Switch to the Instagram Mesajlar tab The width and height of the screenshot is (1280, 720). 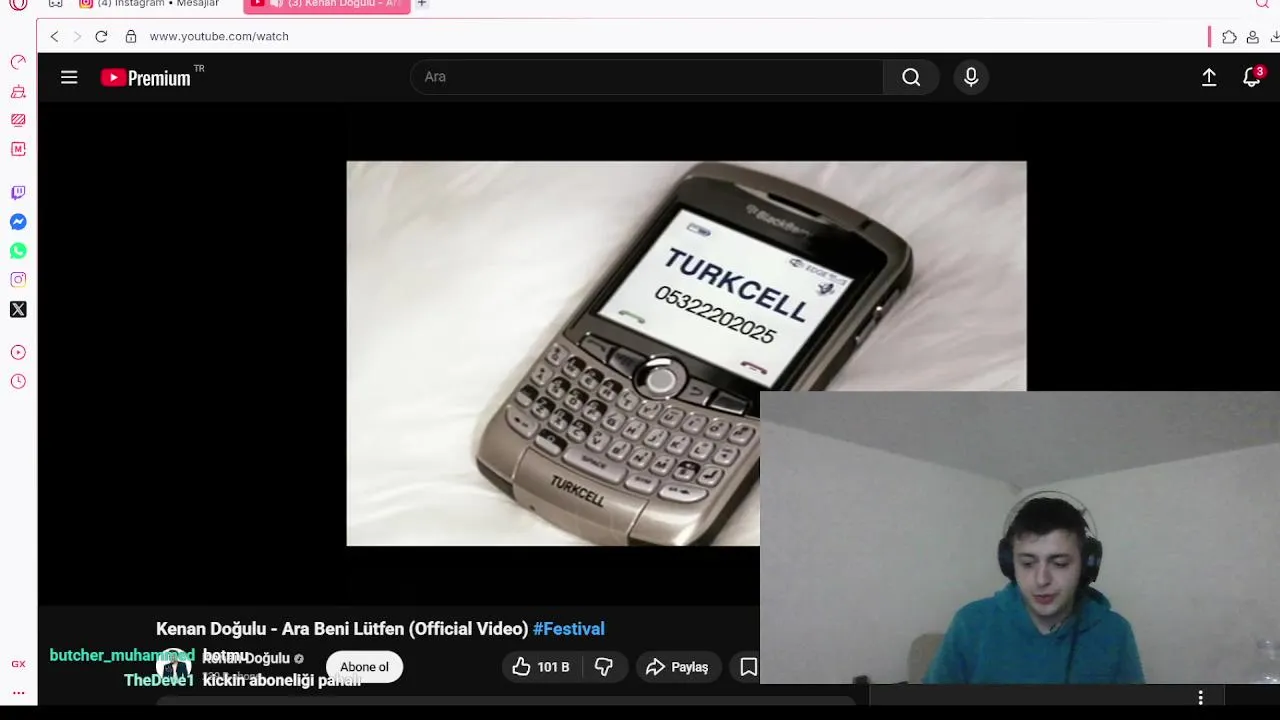(149, 4)
